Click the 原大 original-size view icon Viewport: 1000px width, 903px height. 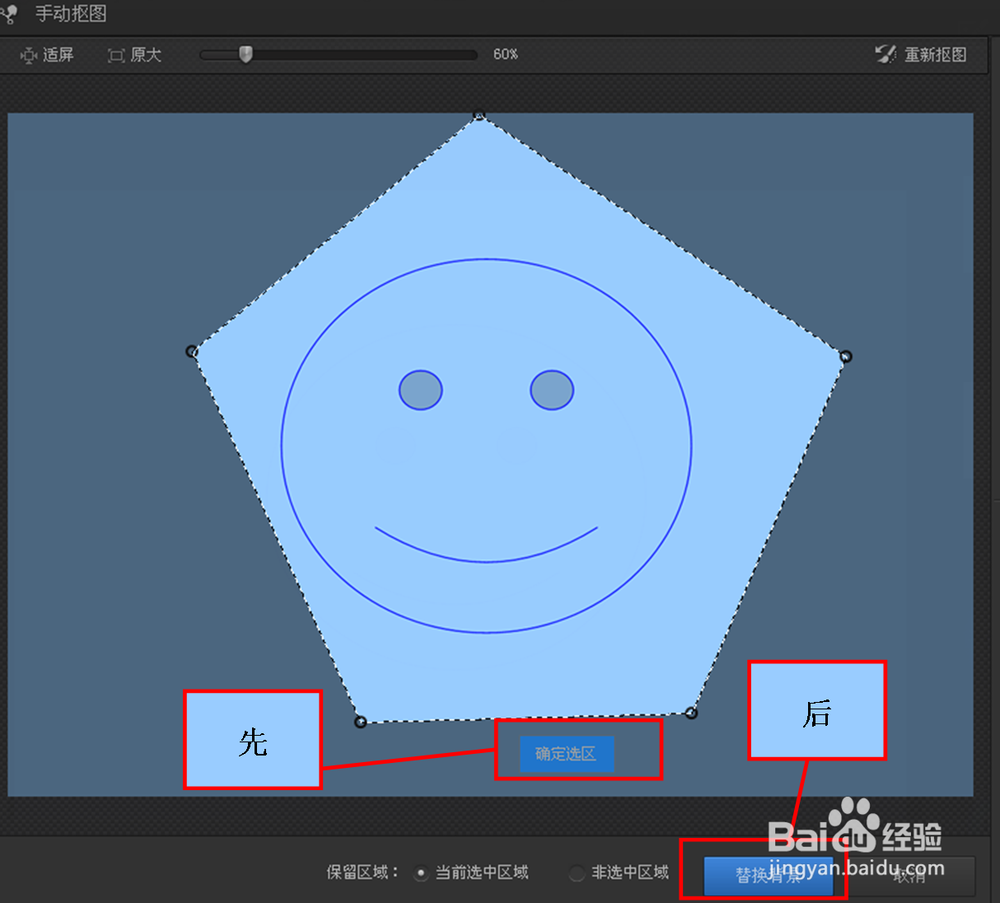tap(113, 55)
